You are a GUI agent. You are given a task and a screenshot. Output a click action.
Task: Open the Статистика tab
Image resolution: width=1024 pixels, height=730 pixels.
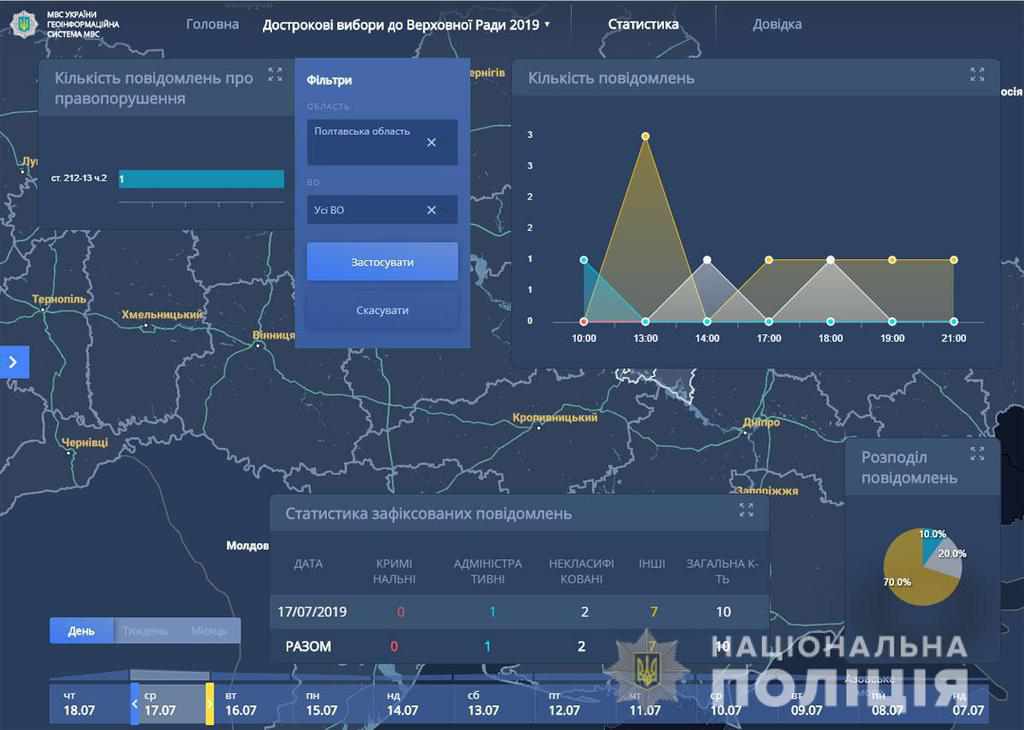tap(643, 24)
